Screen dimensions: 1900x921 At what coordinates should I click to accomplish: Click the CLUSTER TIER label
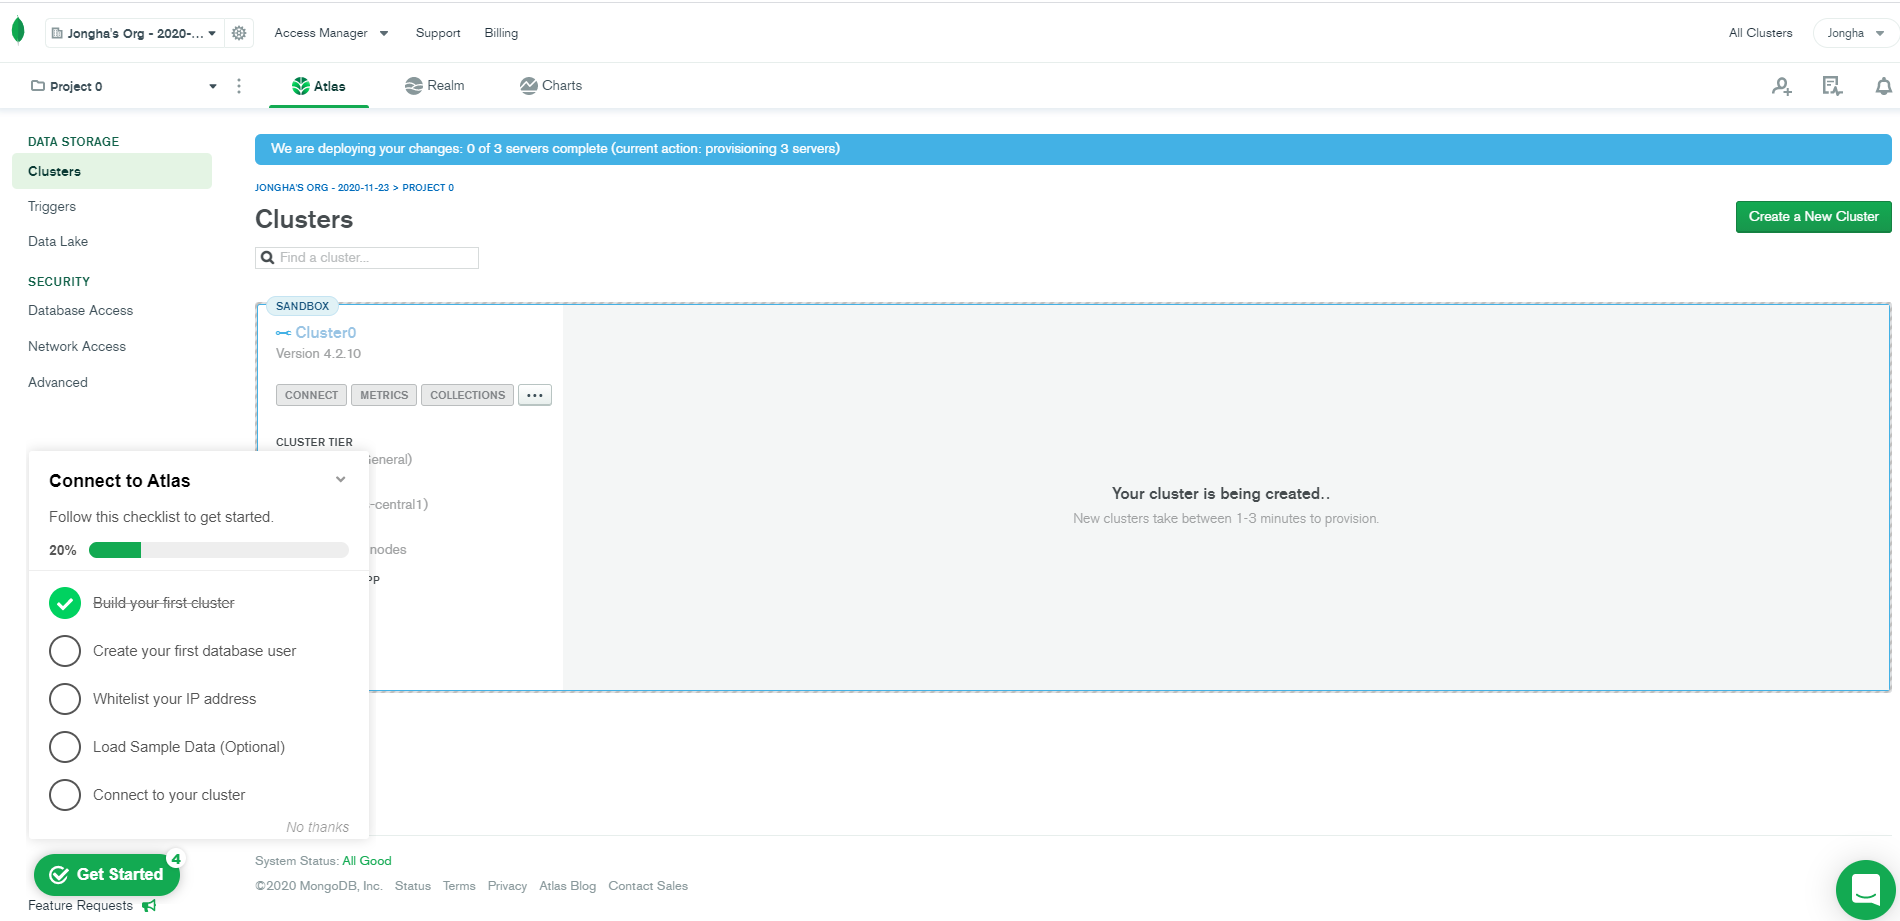coord(314,442)
